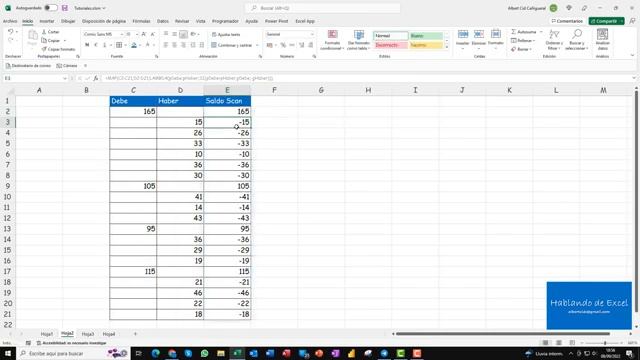This screenshot has width=640, height=360.
Task: Switch to Normal view in status bar
Action: click(545, 343)
